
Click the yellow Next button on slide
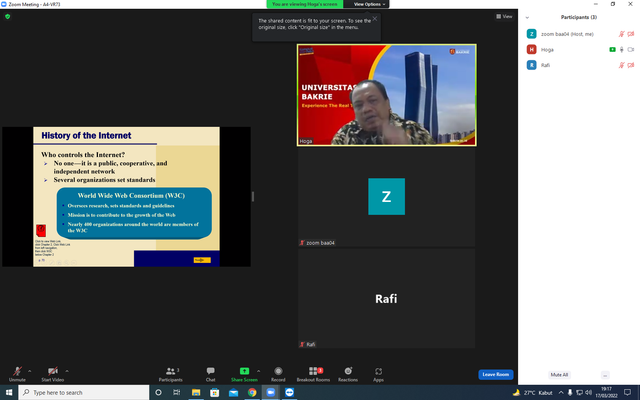(202, 260)
